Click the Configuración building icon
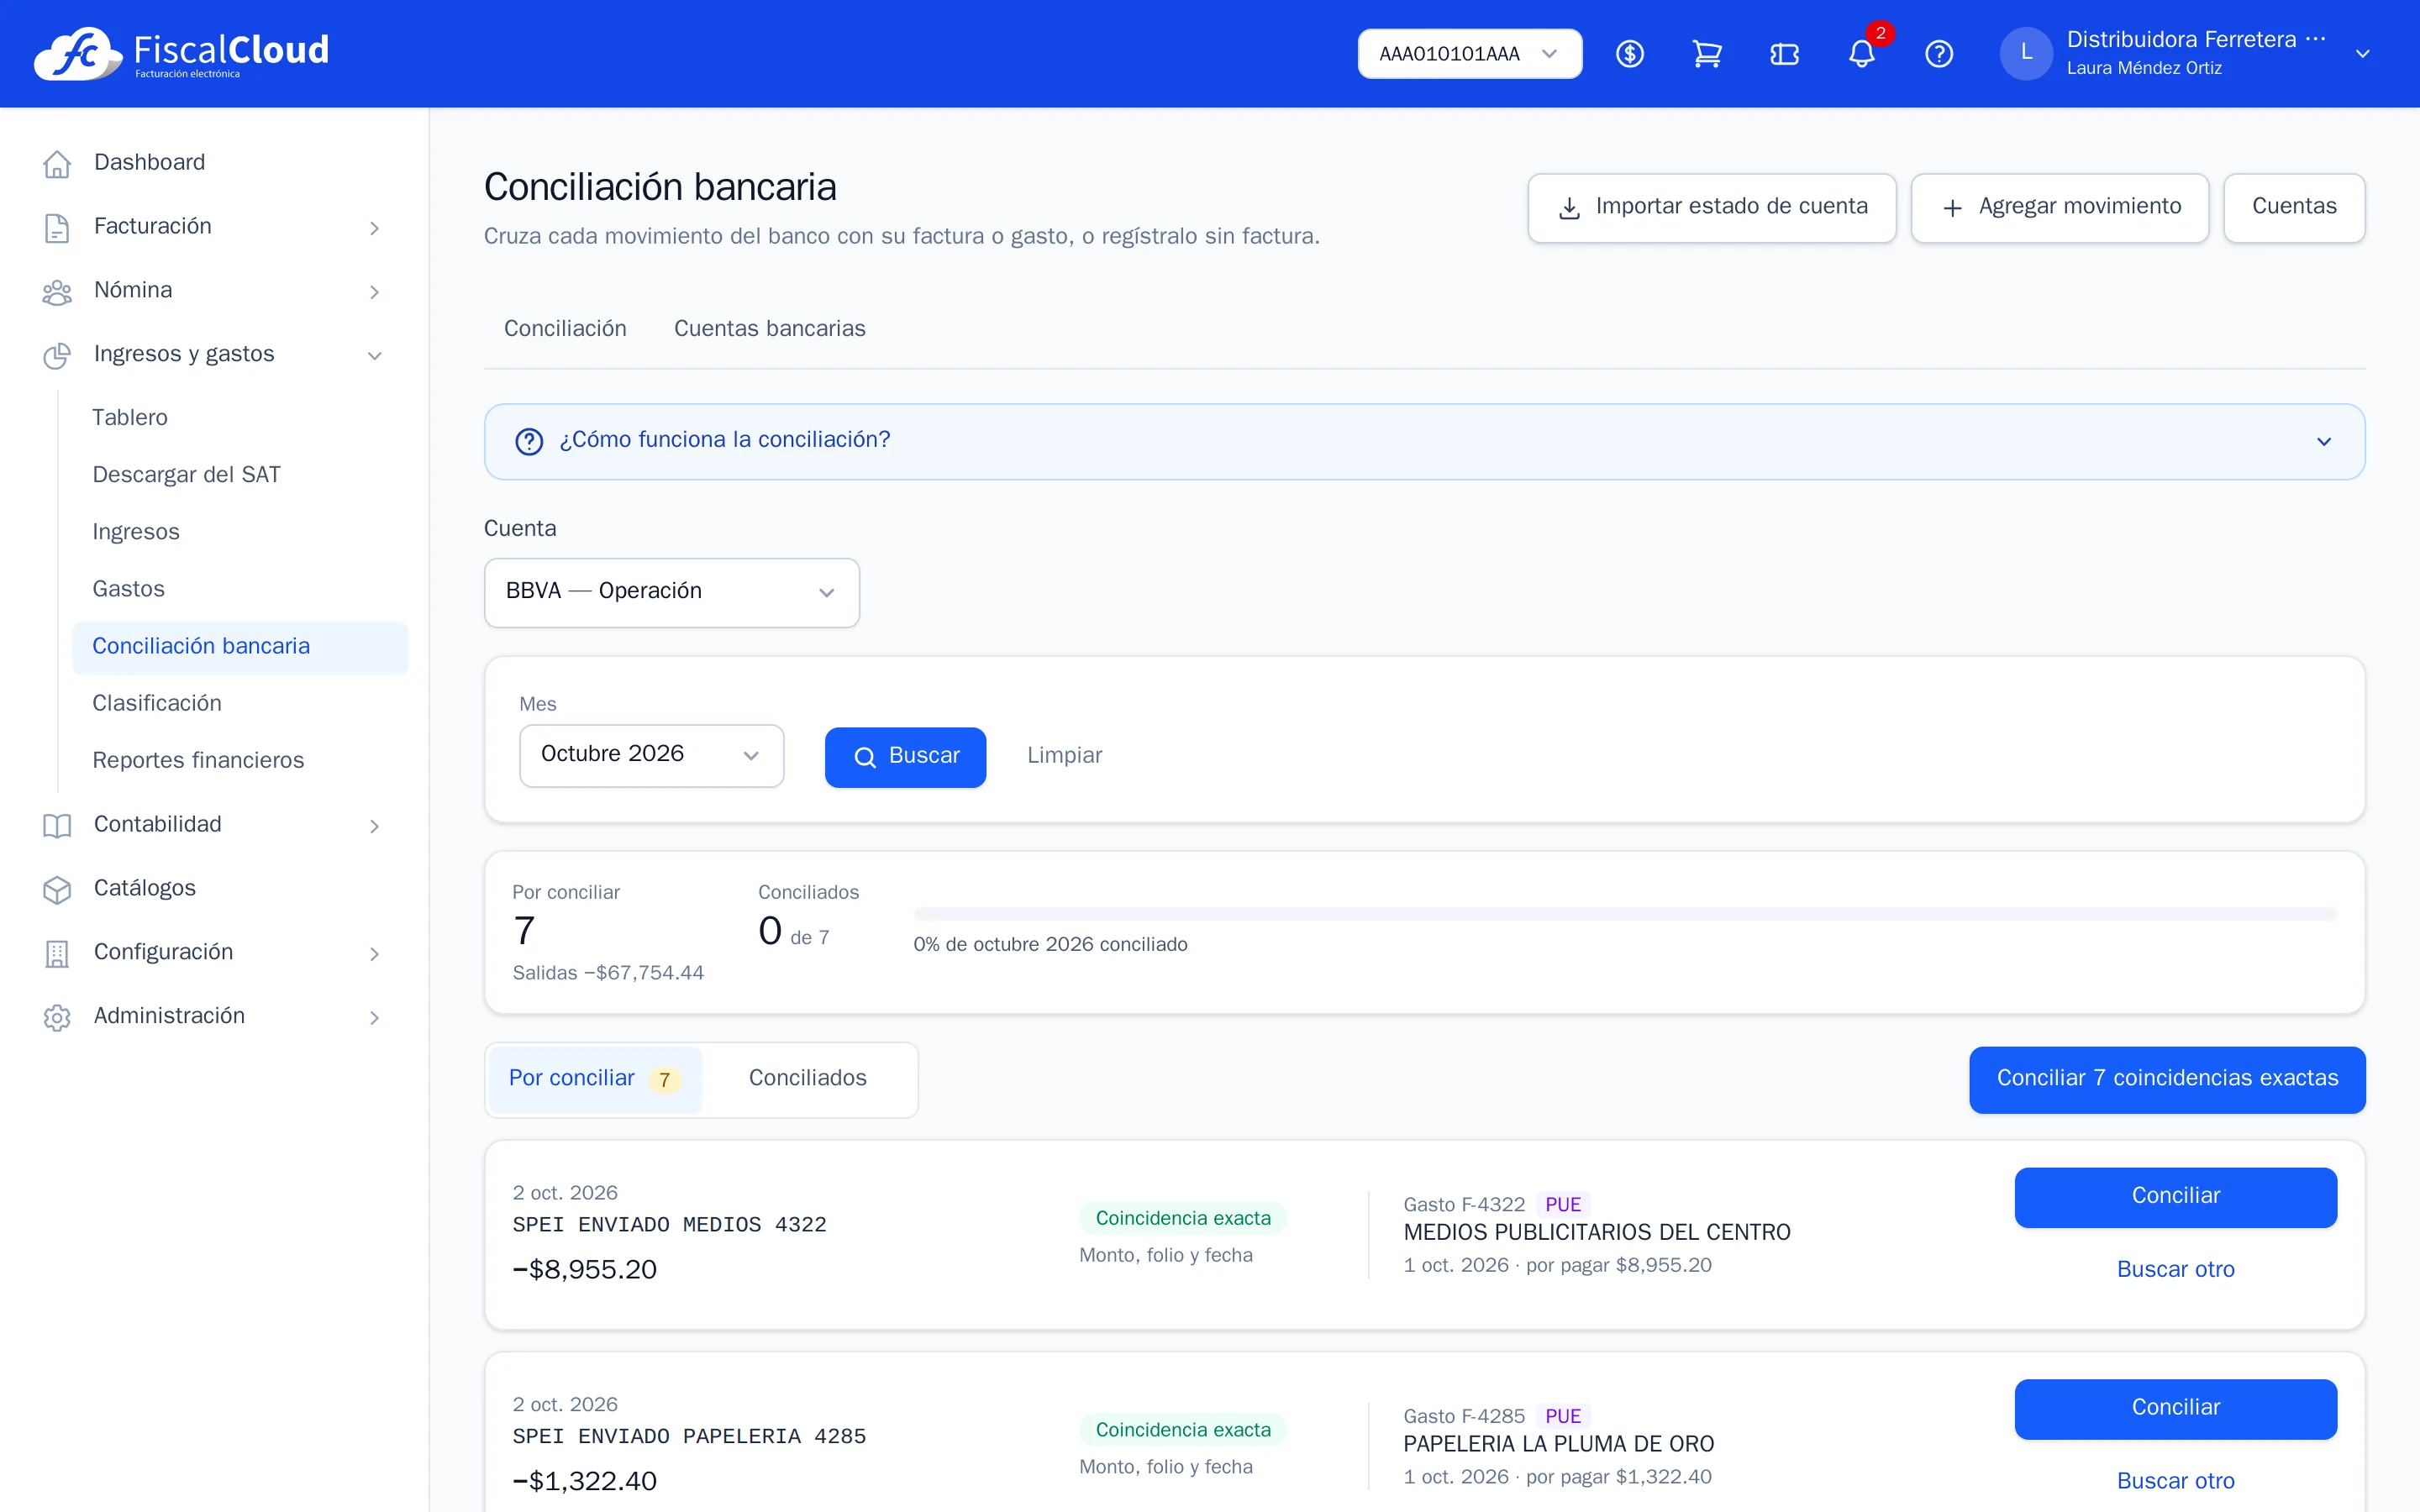 tap(57, 953)
